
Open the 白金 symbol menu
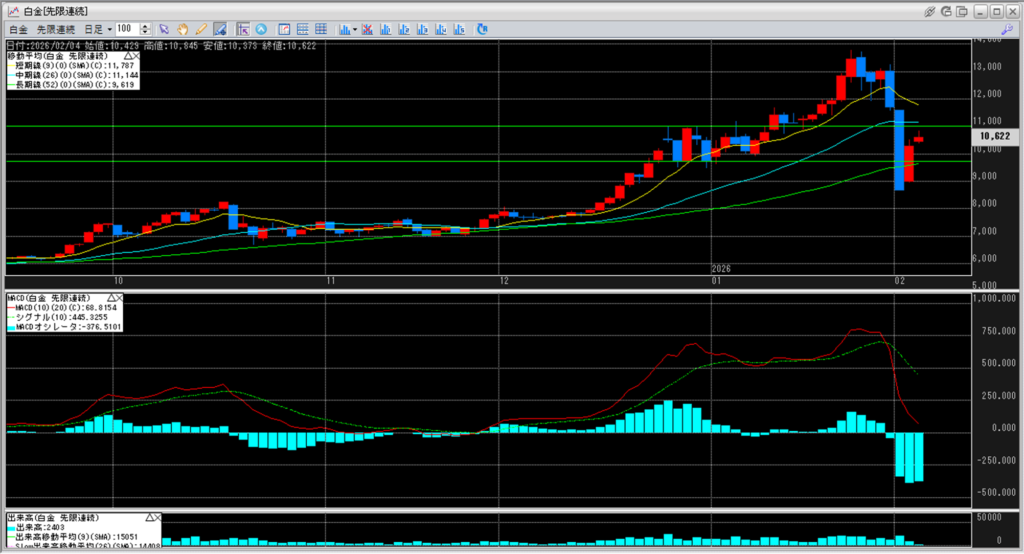click(17, 29)
